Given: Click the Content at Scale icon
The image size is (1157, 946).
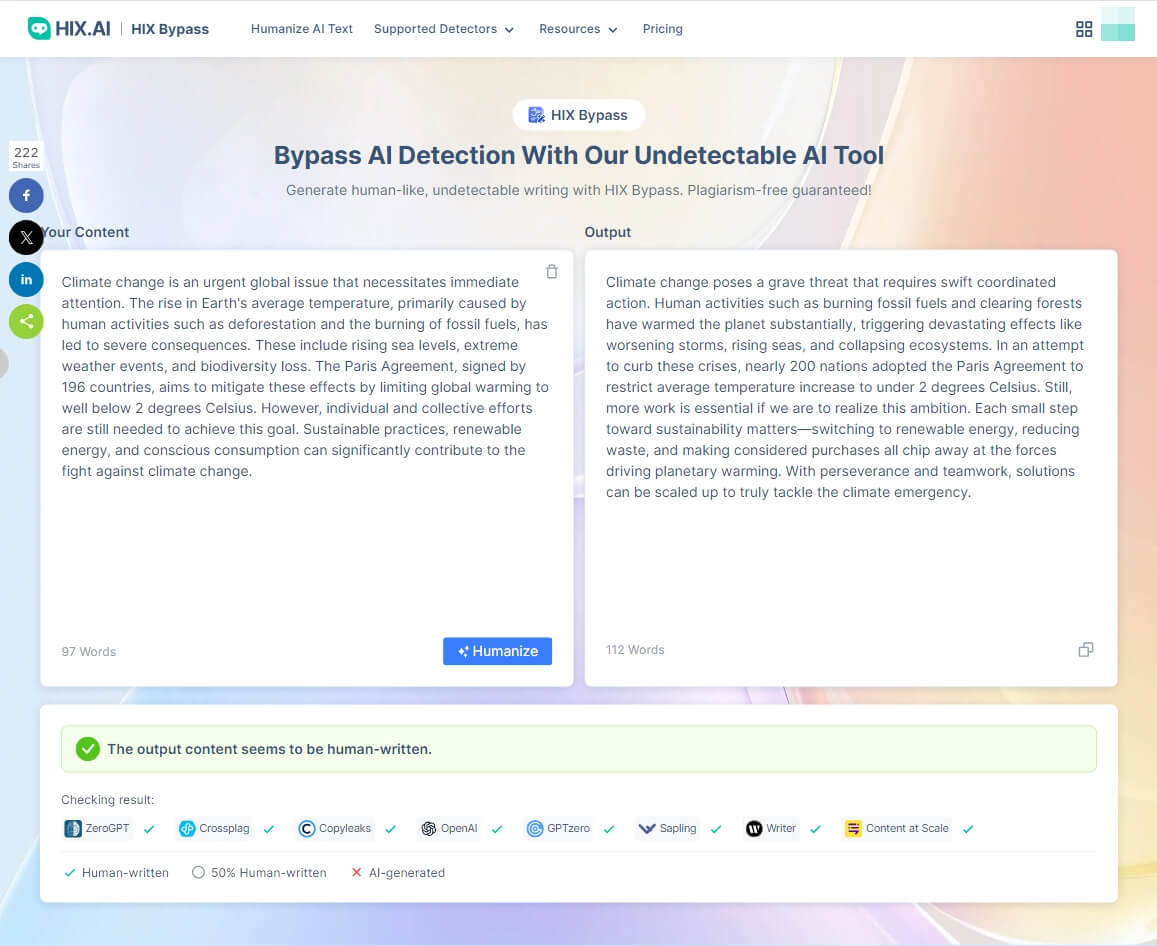Looking at the screenshot, I should 853,829.
